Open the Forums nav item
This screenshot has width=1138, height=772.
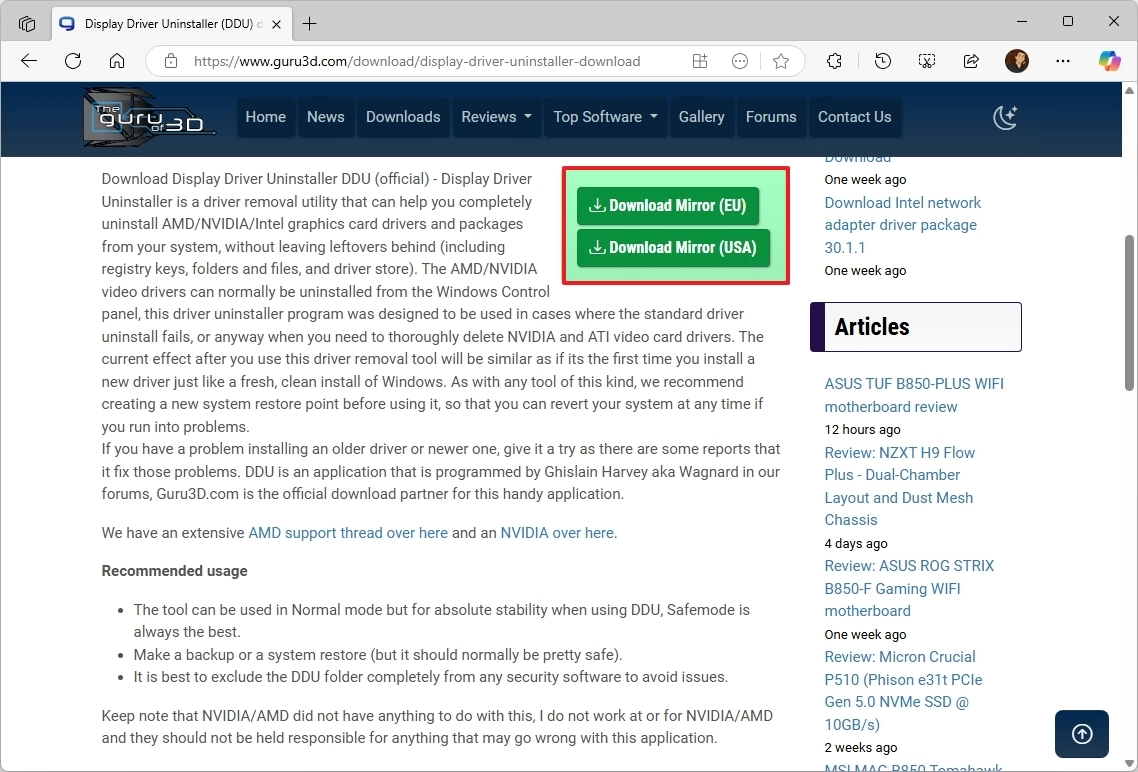771,117
